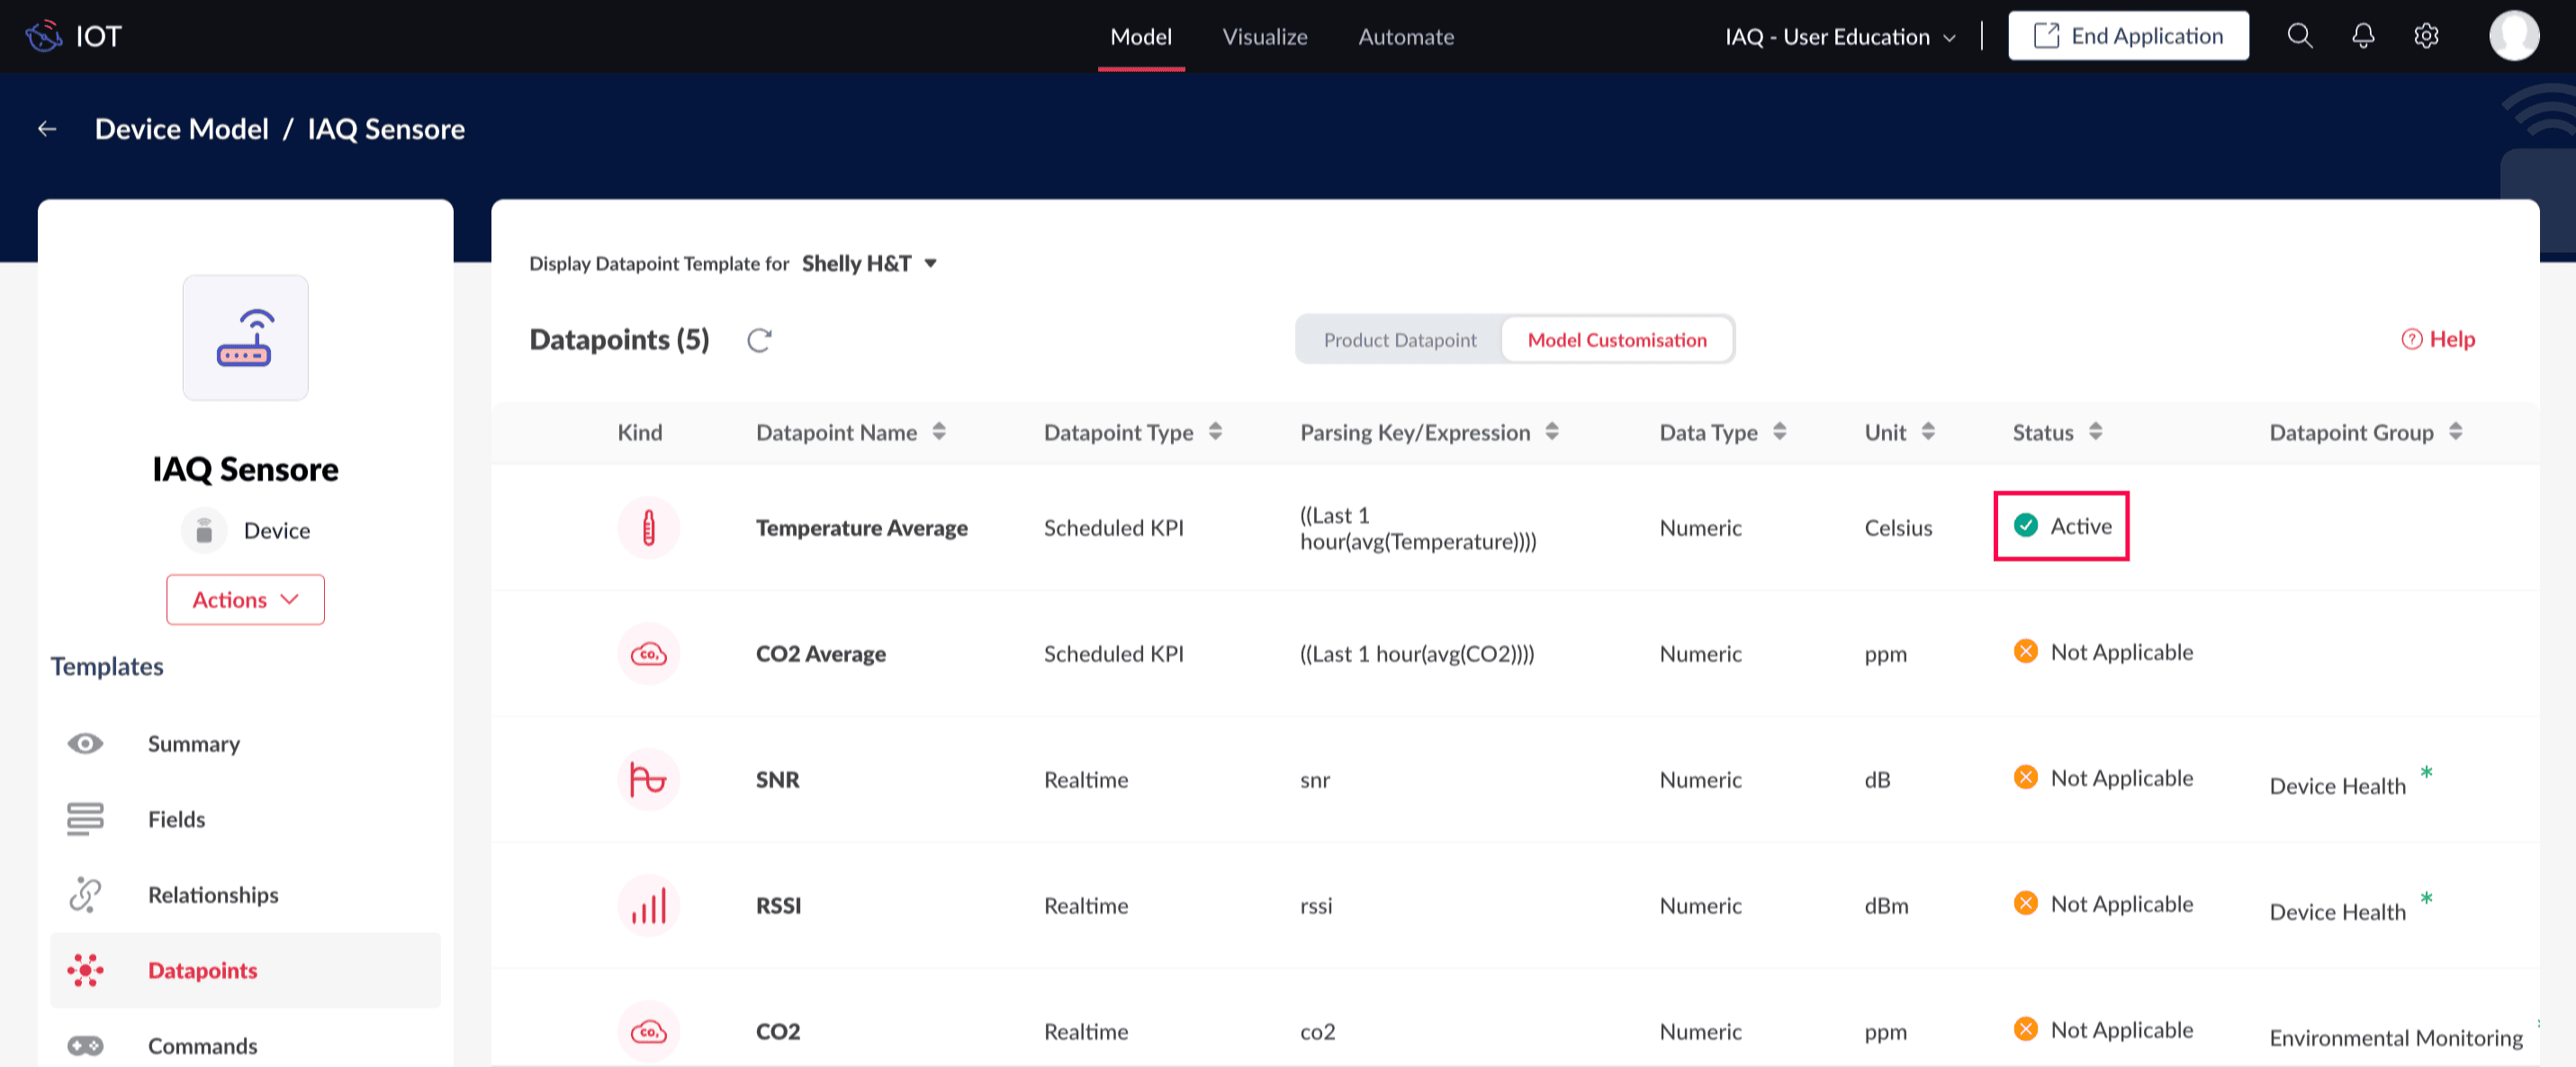Click the back arrow to Device Model
2576x1067 pixels.
(47, 129)
